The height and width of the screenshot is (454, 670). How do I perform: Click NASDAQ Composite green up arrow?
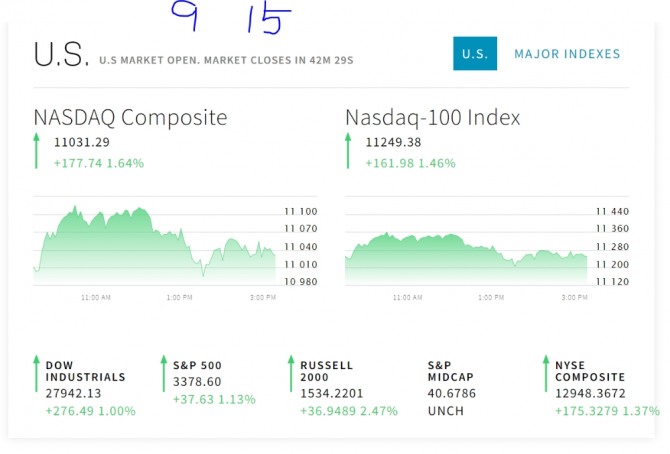[x=37, y=151]
